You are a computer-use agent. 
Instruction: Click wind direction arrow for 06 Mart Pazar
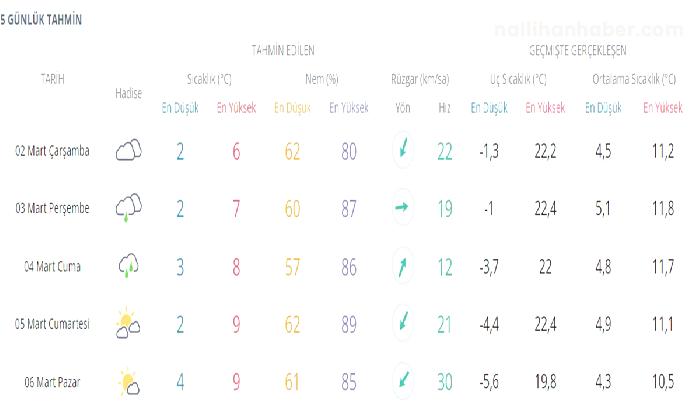(403, 380)
